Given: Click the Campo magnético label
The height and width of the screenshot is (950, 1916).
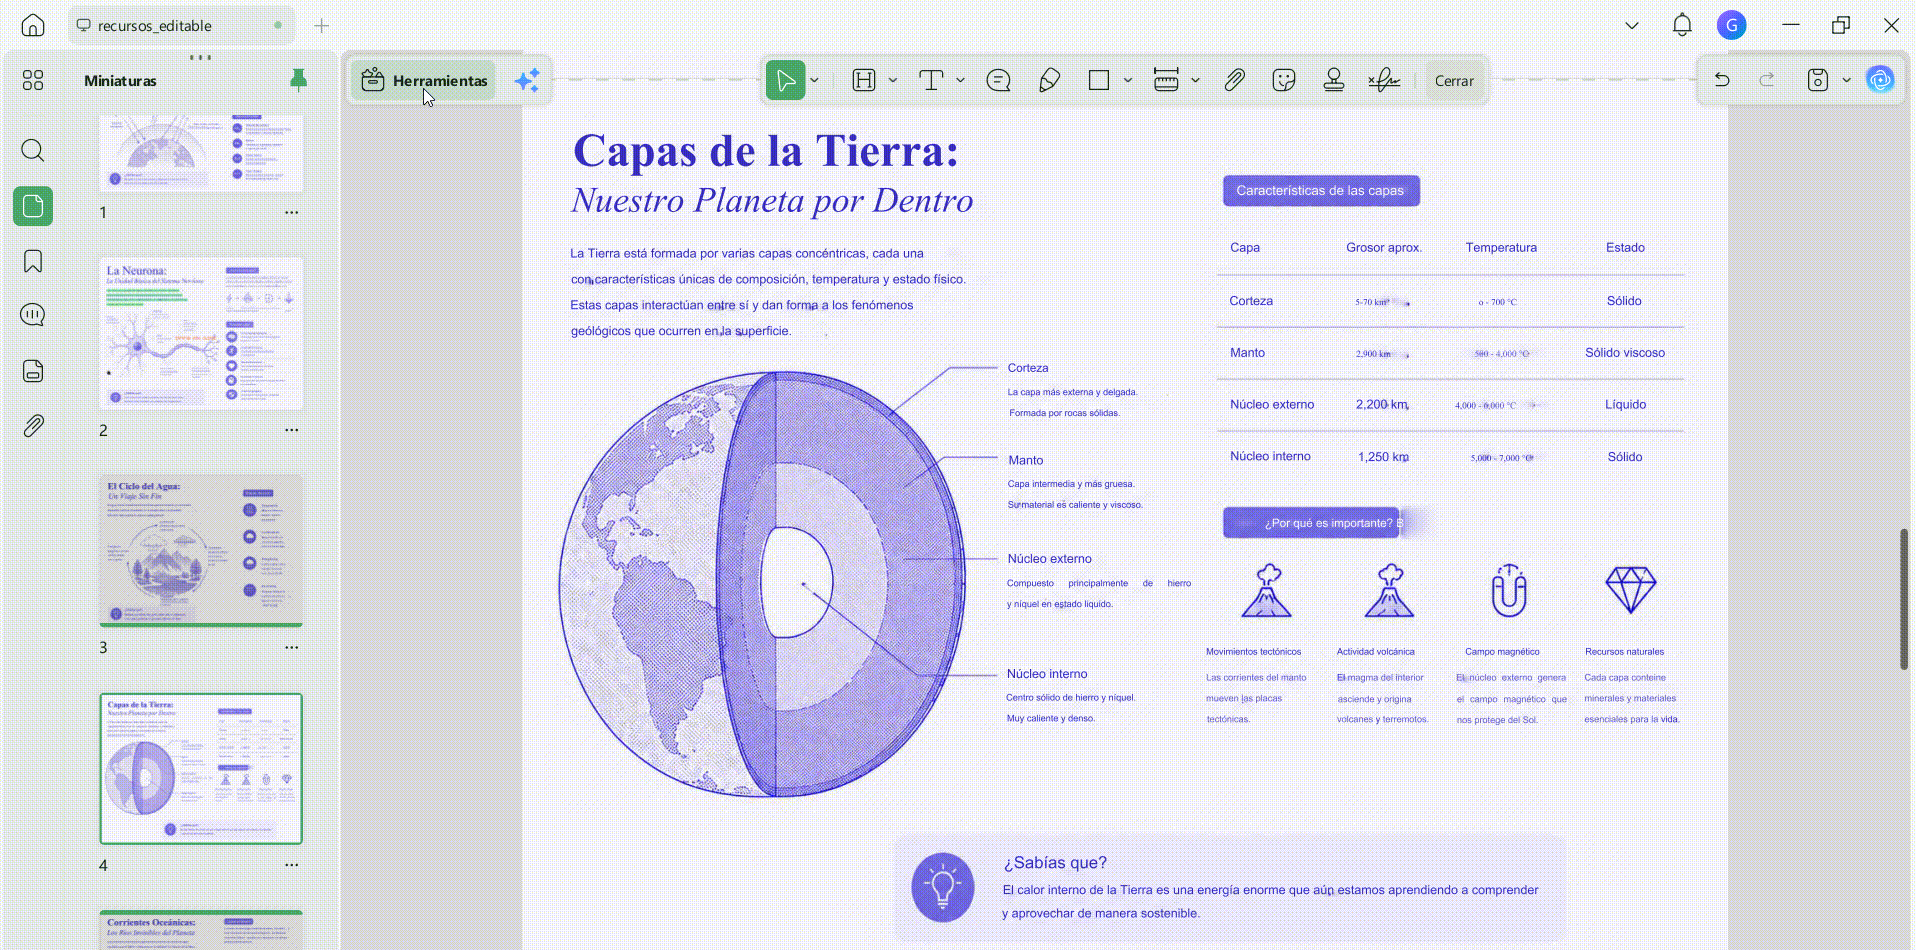Looking at the screenshot, I should click(1502, 651).
